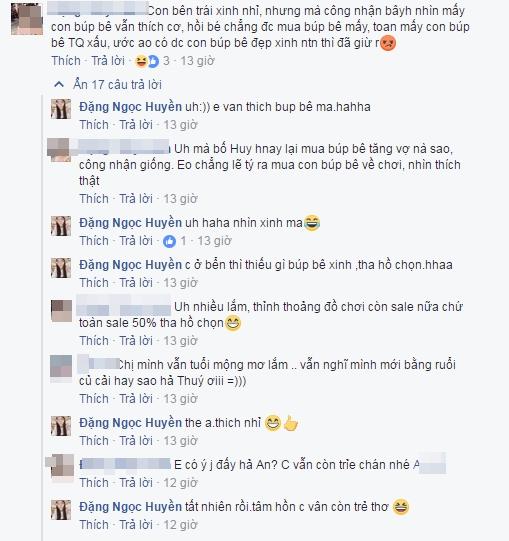Open reaction icons on the top comment
The width and height of the screenshot is (509, 541).
(x=147, y=61)
